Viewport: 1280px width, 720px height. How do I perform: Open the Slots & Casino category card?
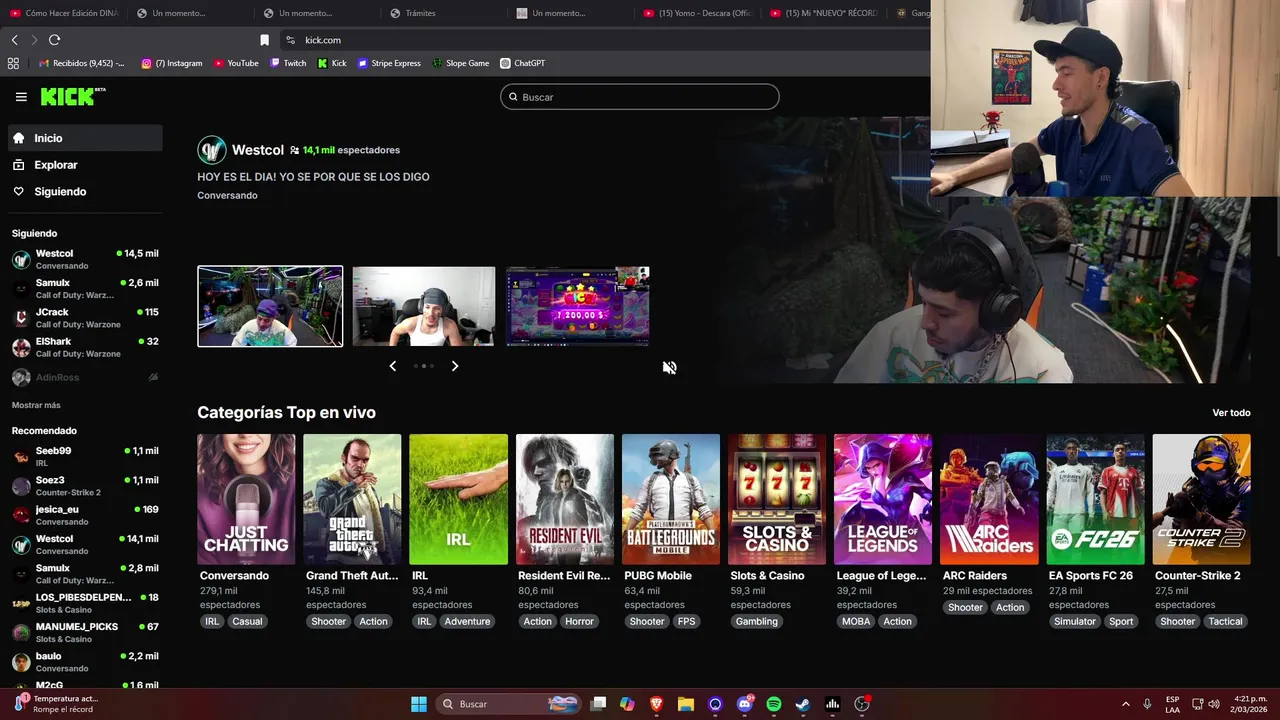click(777, 499)
